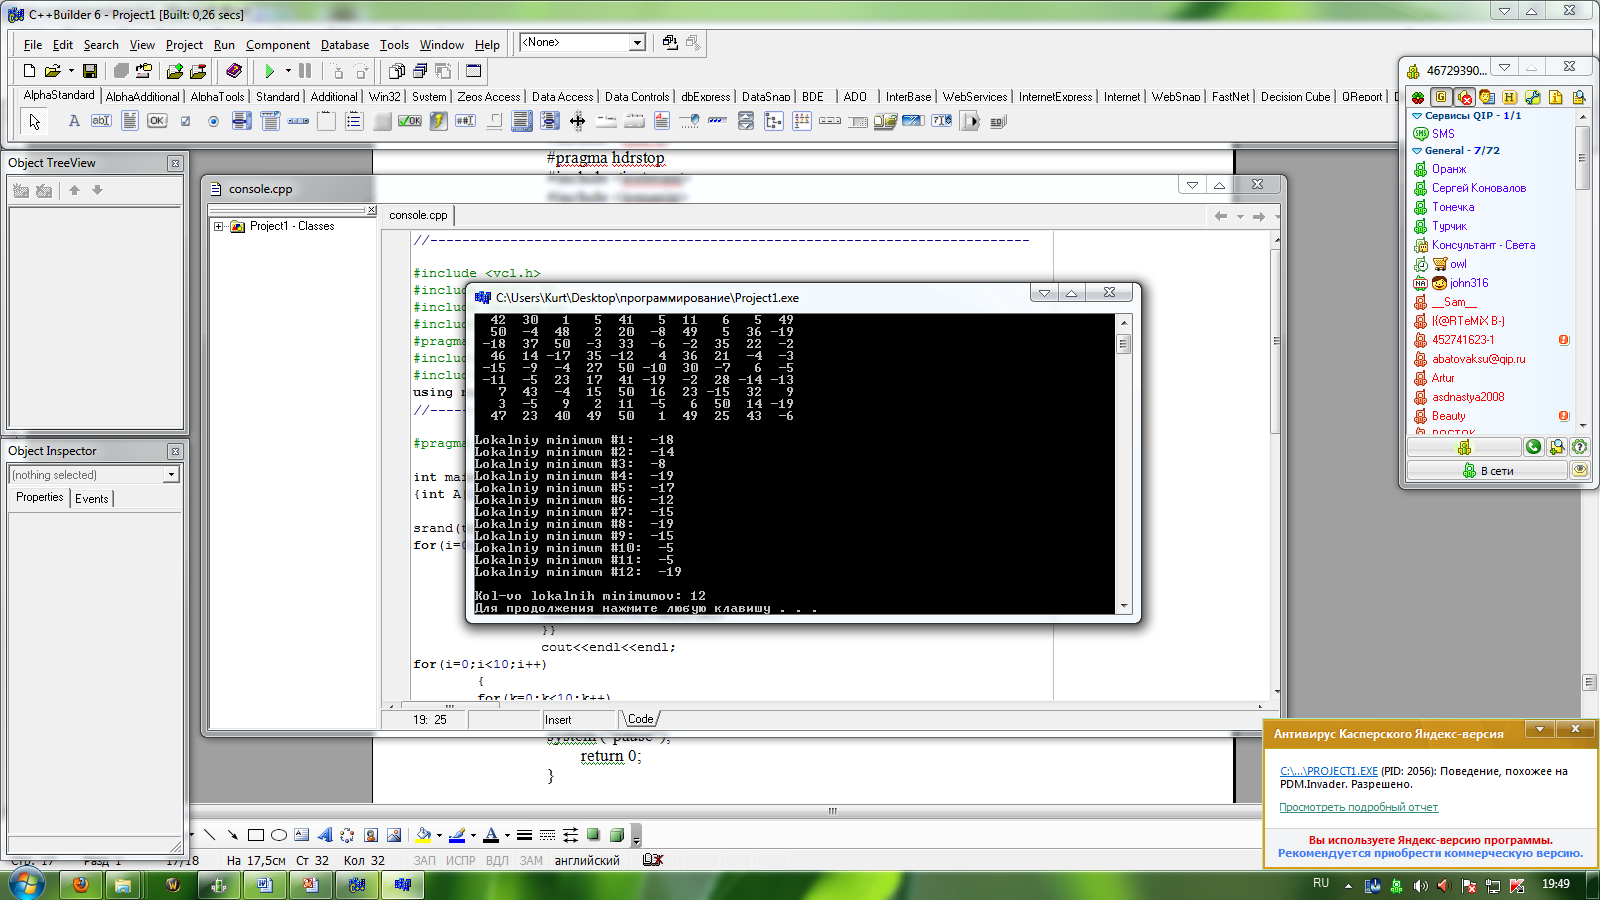The height and width of the screenshot is (900, 1600).
Task: Click the Properties tab in Object Inspector
Action: click(40, 497)
